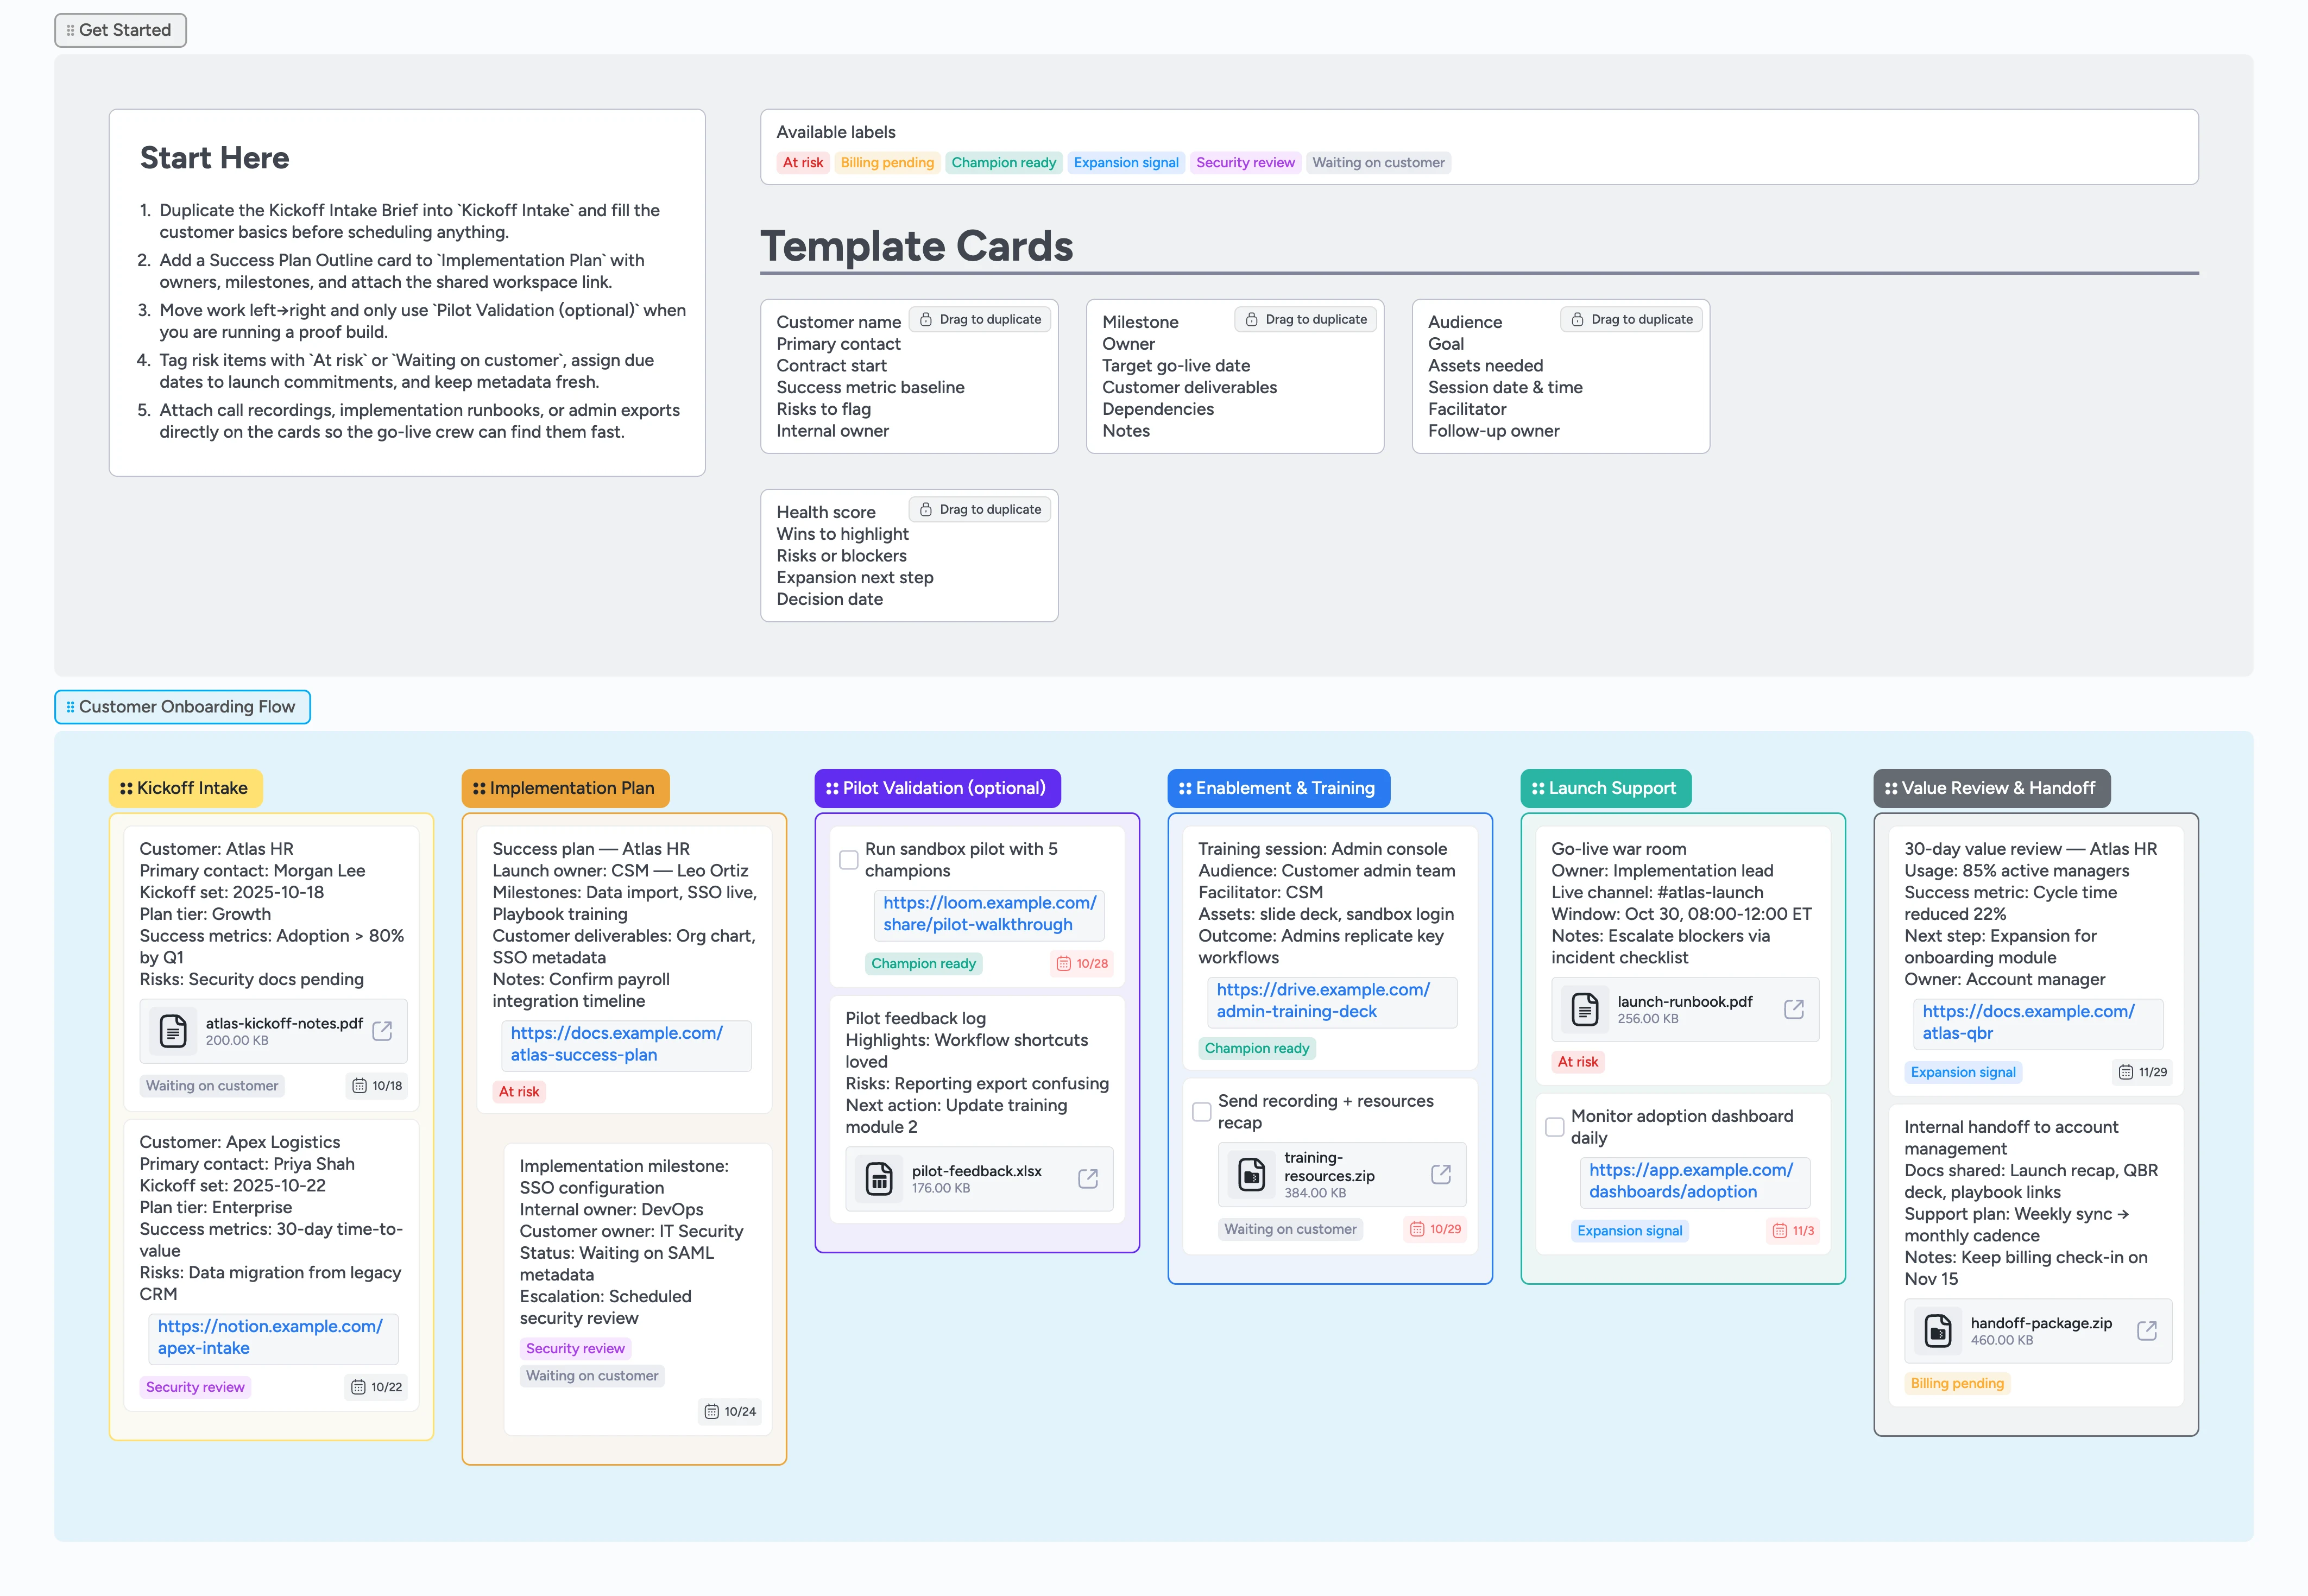This screenshot has height=1596, width=2308.
Task: Click the Waiting on customer label on the Atlas HR card
Action: (x=212, y=1085)
